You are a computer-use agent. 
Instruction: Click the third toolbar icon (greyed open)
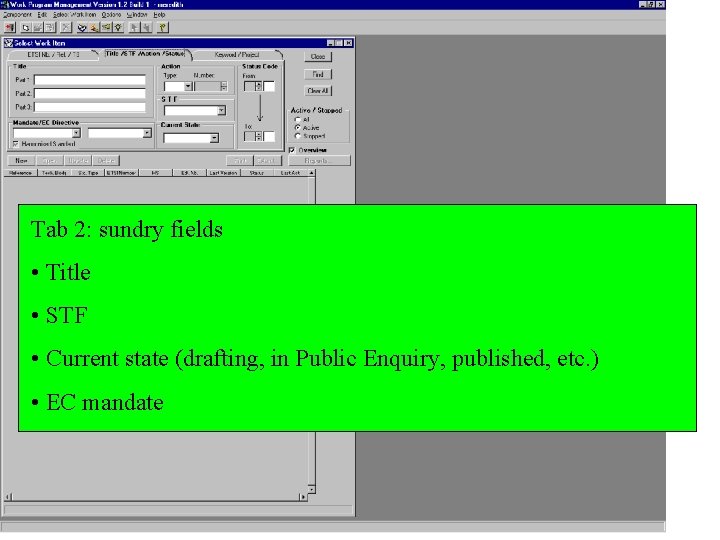(x=38, y=28)
